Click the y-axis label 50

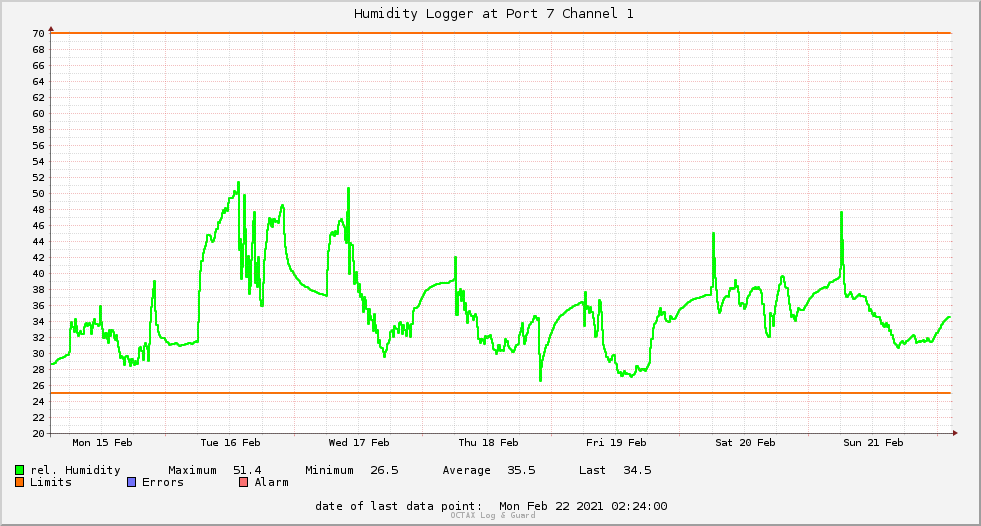(x=39, y=194)
